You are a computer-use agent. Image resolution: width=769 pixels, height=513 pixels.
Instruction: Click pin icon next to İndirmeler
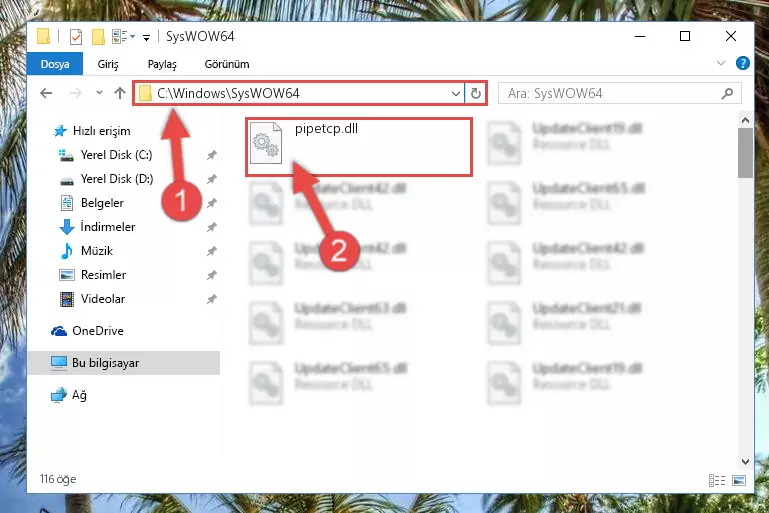[212, 227]
